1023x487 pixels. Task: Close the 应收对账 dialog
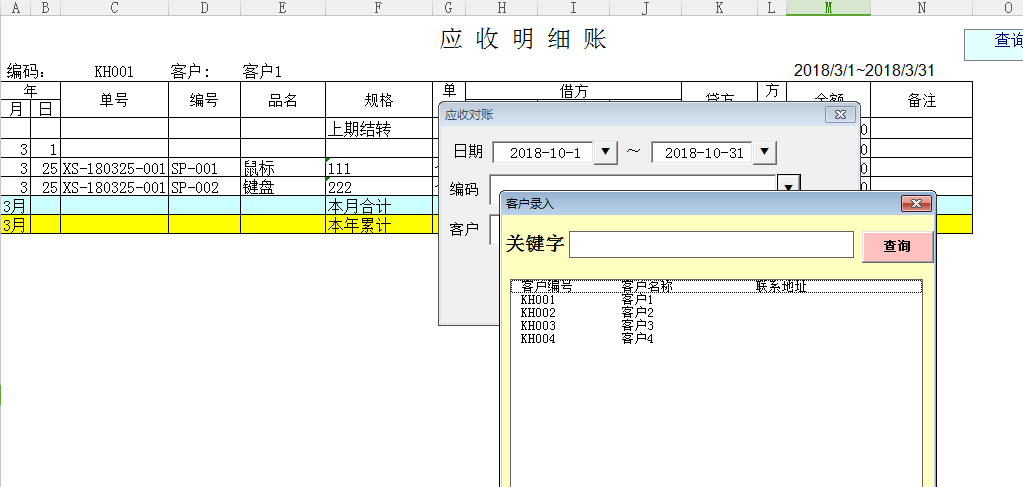[x=840, y=115]
